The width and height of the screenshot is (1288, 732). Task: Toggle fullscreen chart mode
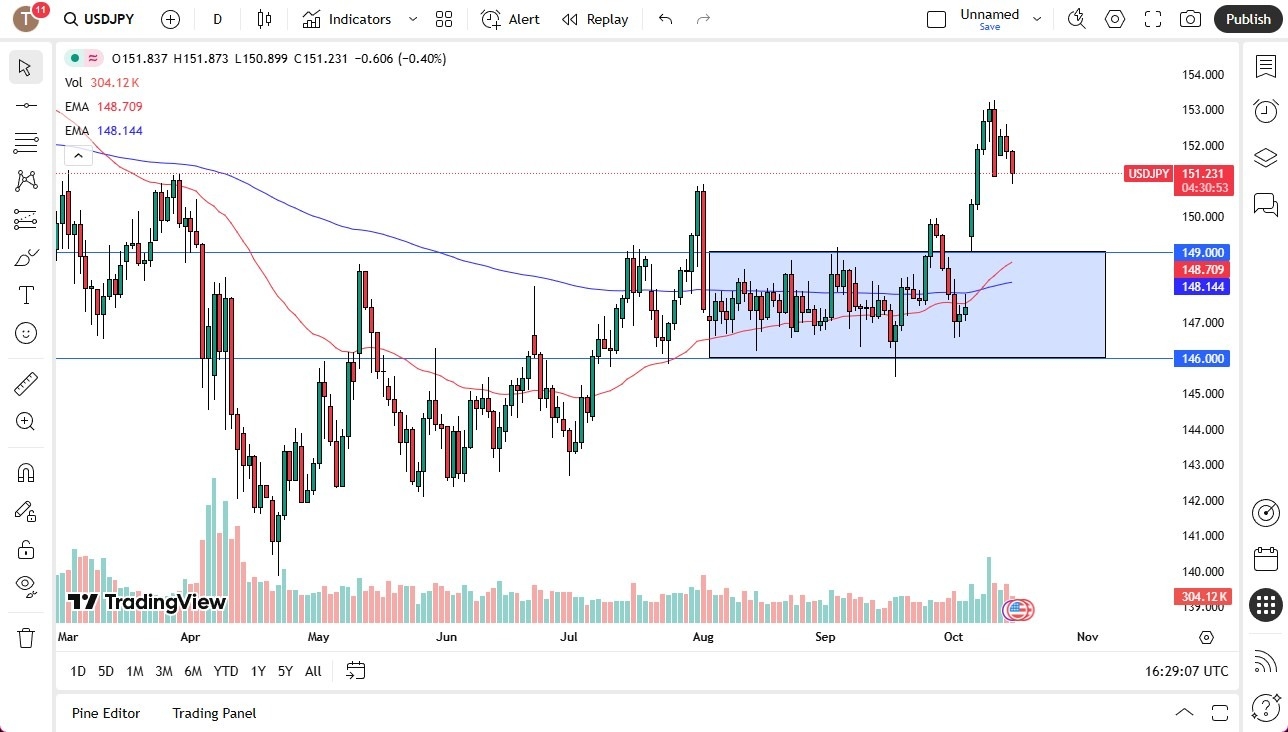coord(1152,19)
